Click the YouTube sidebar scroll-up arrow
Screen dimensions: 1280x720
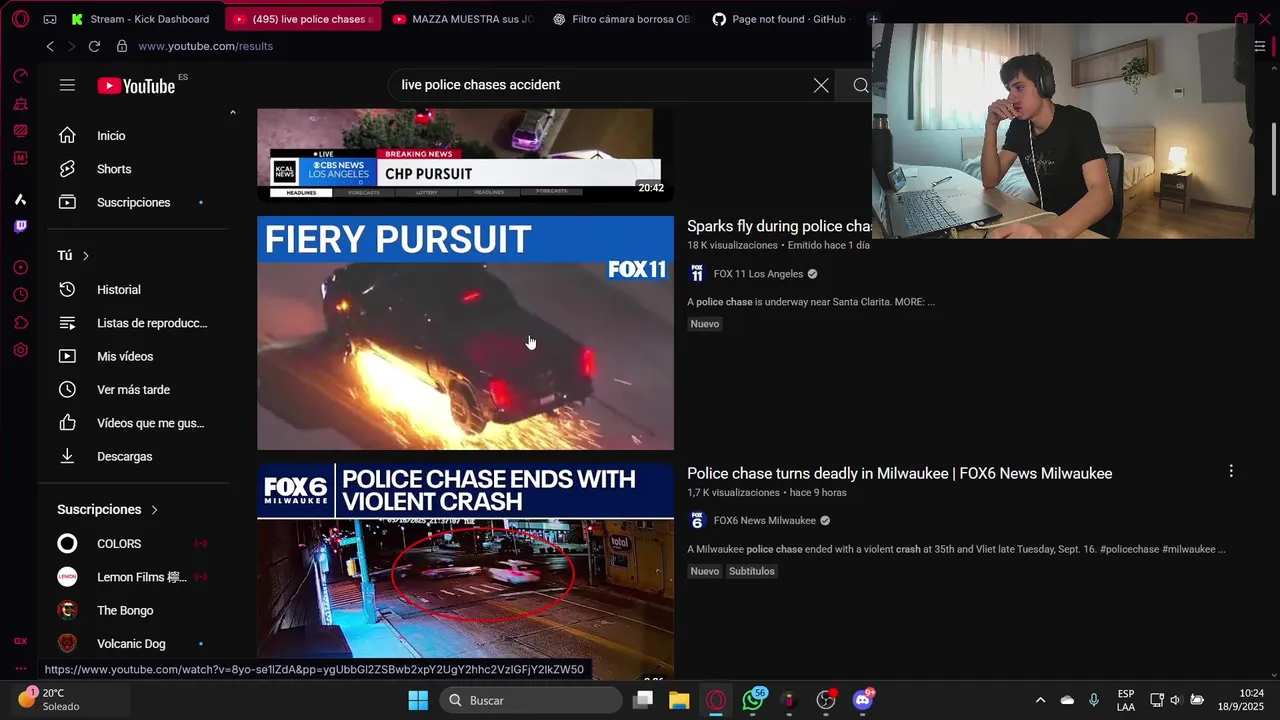(x=233, y=113)
